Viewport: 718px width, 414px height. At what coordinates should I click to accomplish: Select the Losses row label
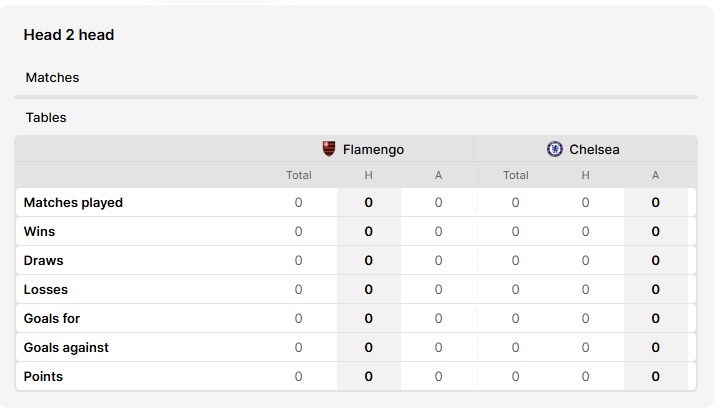[x=46, y=289]
